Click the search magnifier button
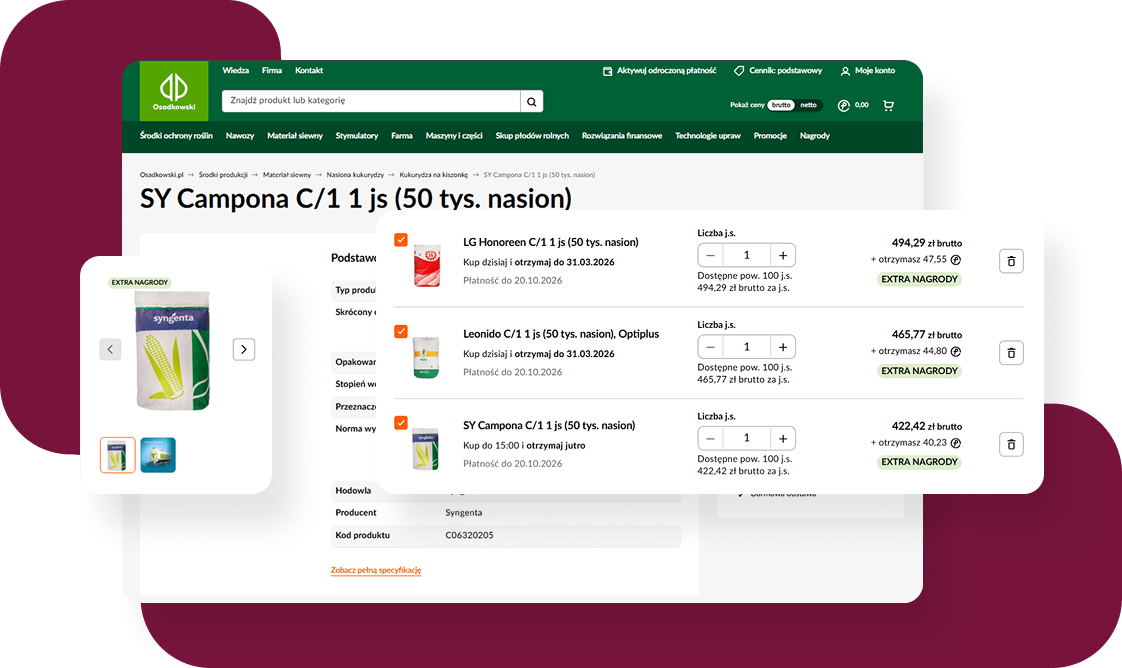1122x668 pixels. [532, 102]
